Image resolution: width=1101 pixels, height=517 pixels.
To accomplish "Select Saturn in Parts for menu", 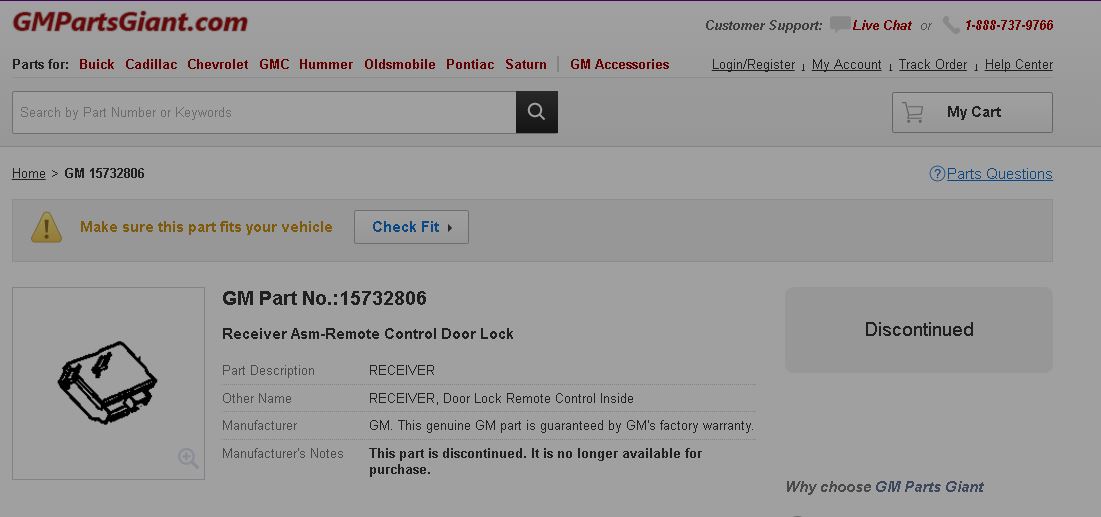I will 525,65.
